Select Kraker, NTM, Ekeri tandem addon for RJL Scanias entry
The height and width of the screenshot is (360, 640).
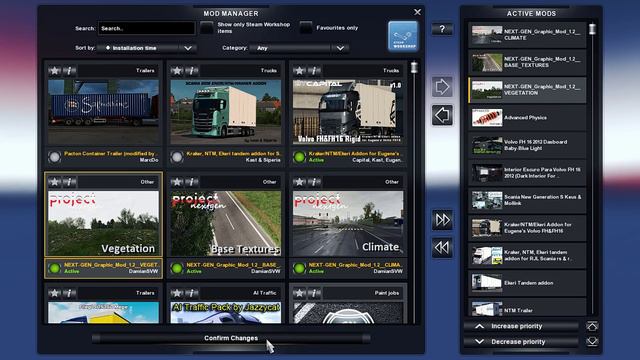click(527, 256)
